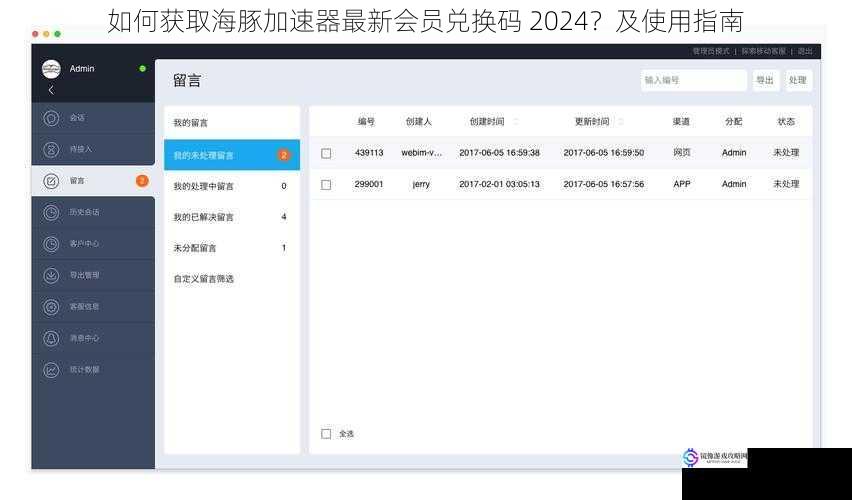Open the 我的留言 filter
The height and width of the screenshot is (500, 852).
(x=232, y=123)
